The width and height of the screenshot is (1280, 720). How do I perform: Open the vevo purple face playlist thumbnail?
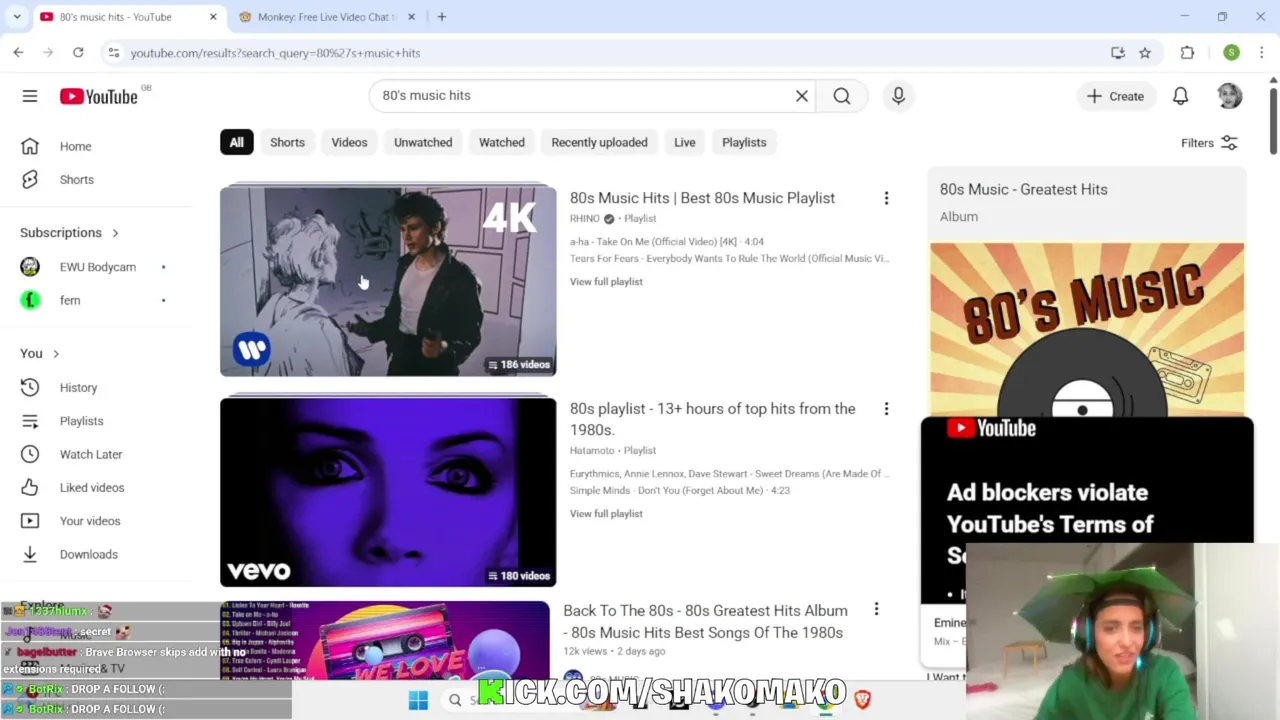tap(388, 492)
